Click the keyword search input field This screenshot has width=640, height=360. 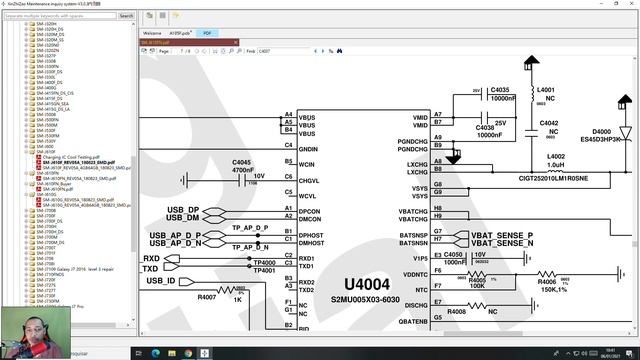click(x=60, y=16)
